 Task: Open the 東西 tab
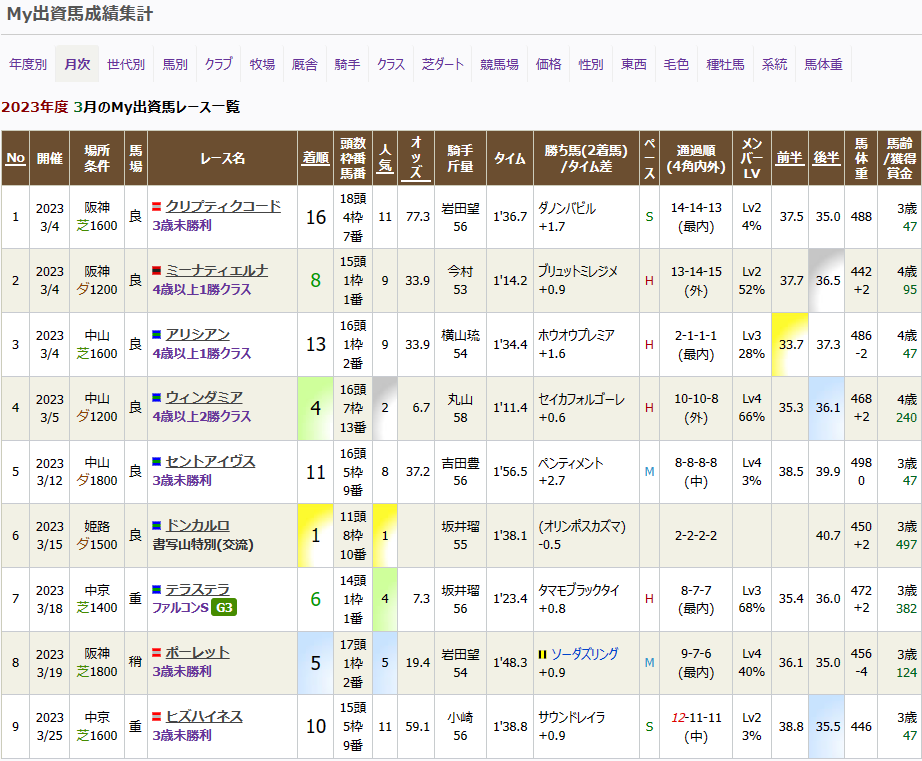[634, 64]
